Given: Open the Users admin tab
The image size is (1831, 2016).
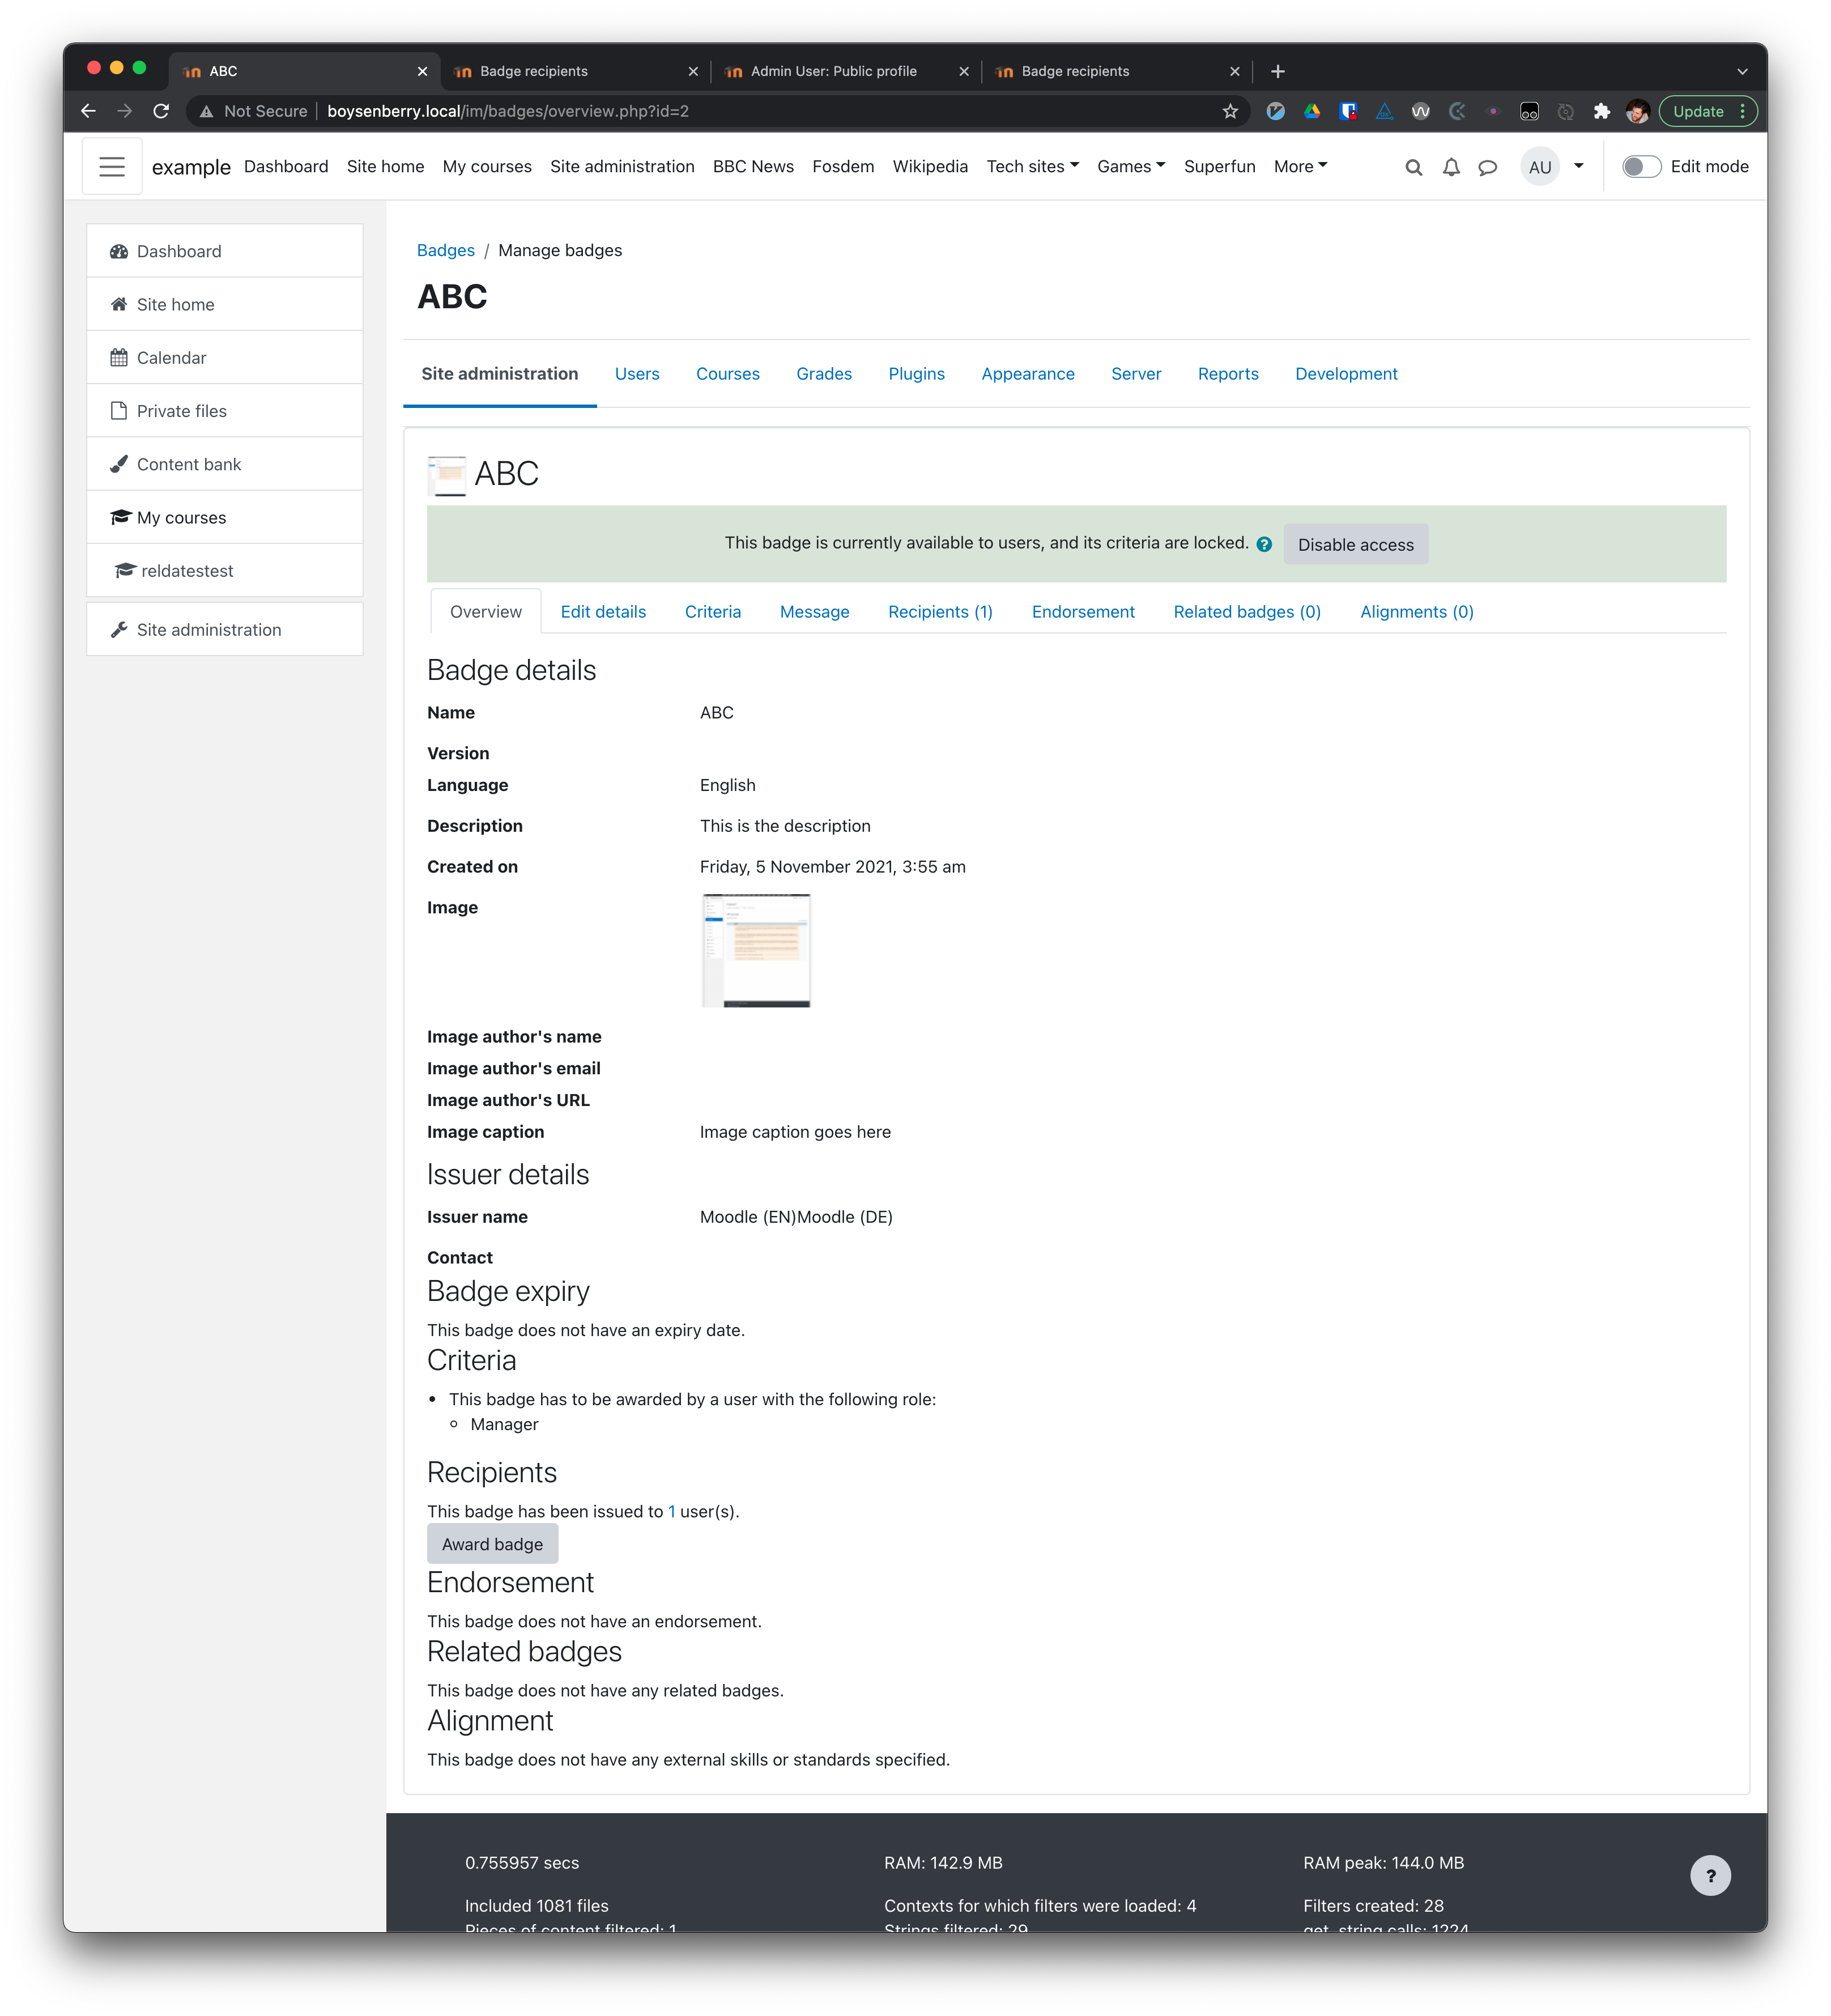Looking at the screenshot, I should (637, 373).
